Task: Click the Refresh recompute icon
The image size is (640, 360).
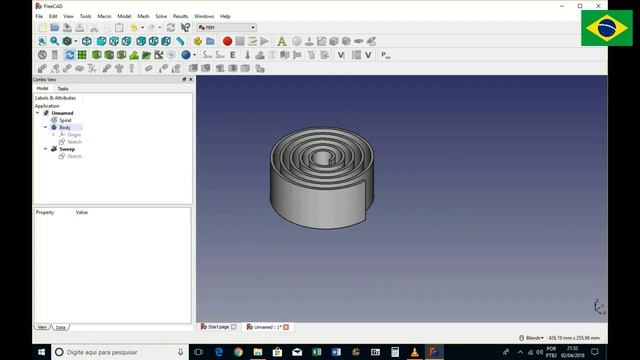Action: click(171, 28)
